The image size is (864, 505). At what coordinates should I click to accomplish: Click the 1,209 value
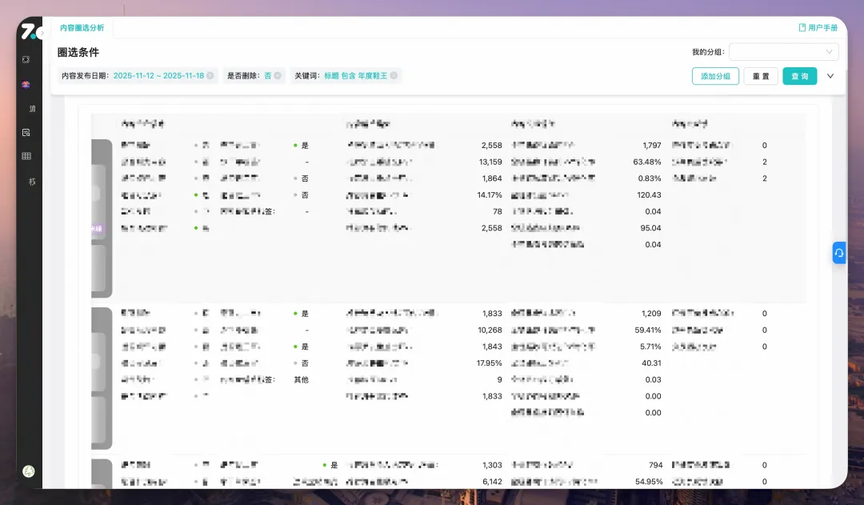tap(651, 314)
